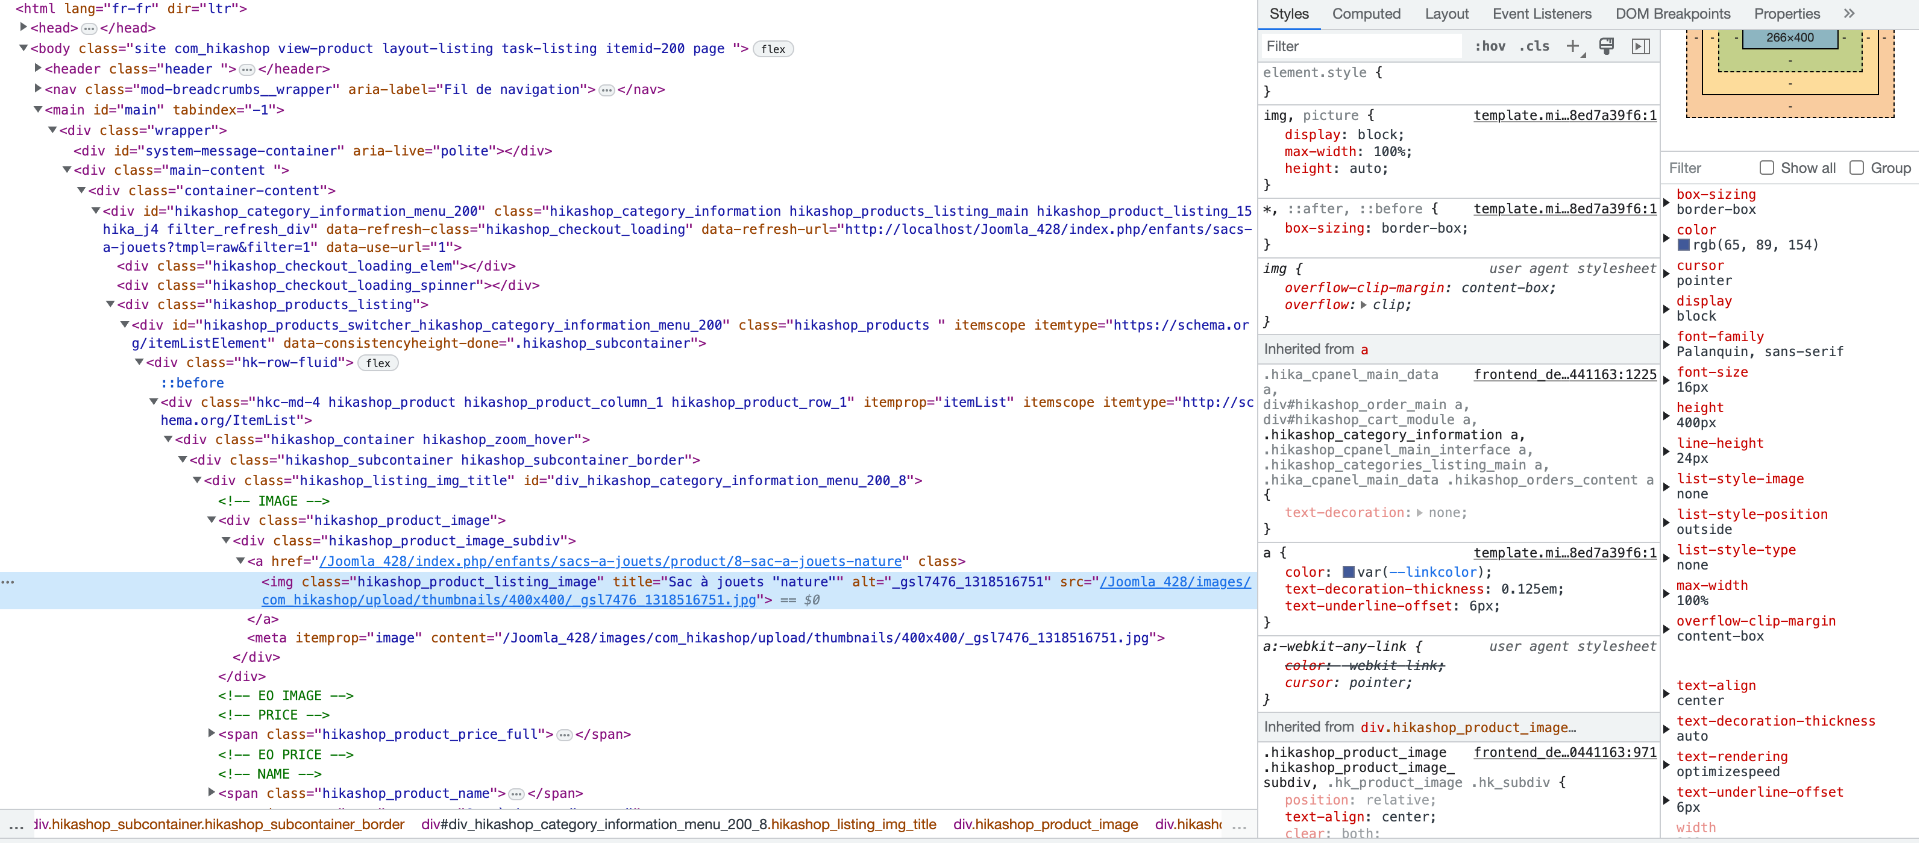Viewport: 1919px width, 843px height.
Task: Click the rgb(65, 89, 154) color swatch
Action: point(1684,245)
